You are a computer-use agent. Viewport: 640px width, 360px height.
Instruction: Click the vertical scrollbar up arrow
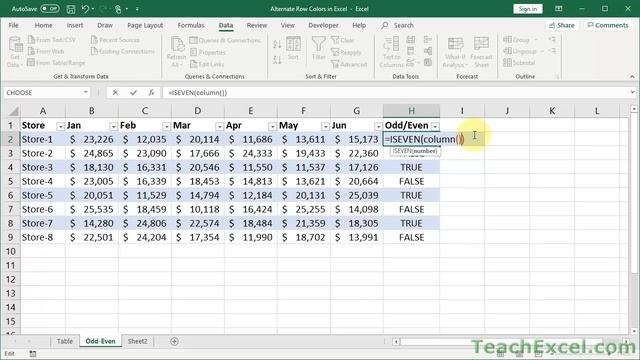pyautogui.click(x=634, y=109)
